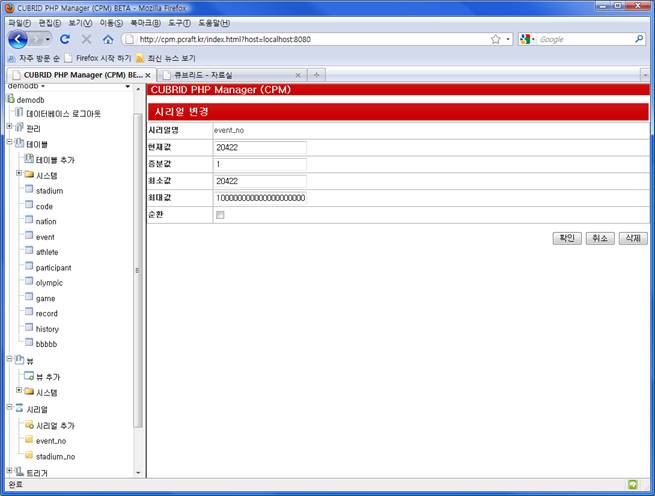Click the status bar green icon
Image resolution: width=655 pixels, height=496 pixels.
[x=633, y=485]
